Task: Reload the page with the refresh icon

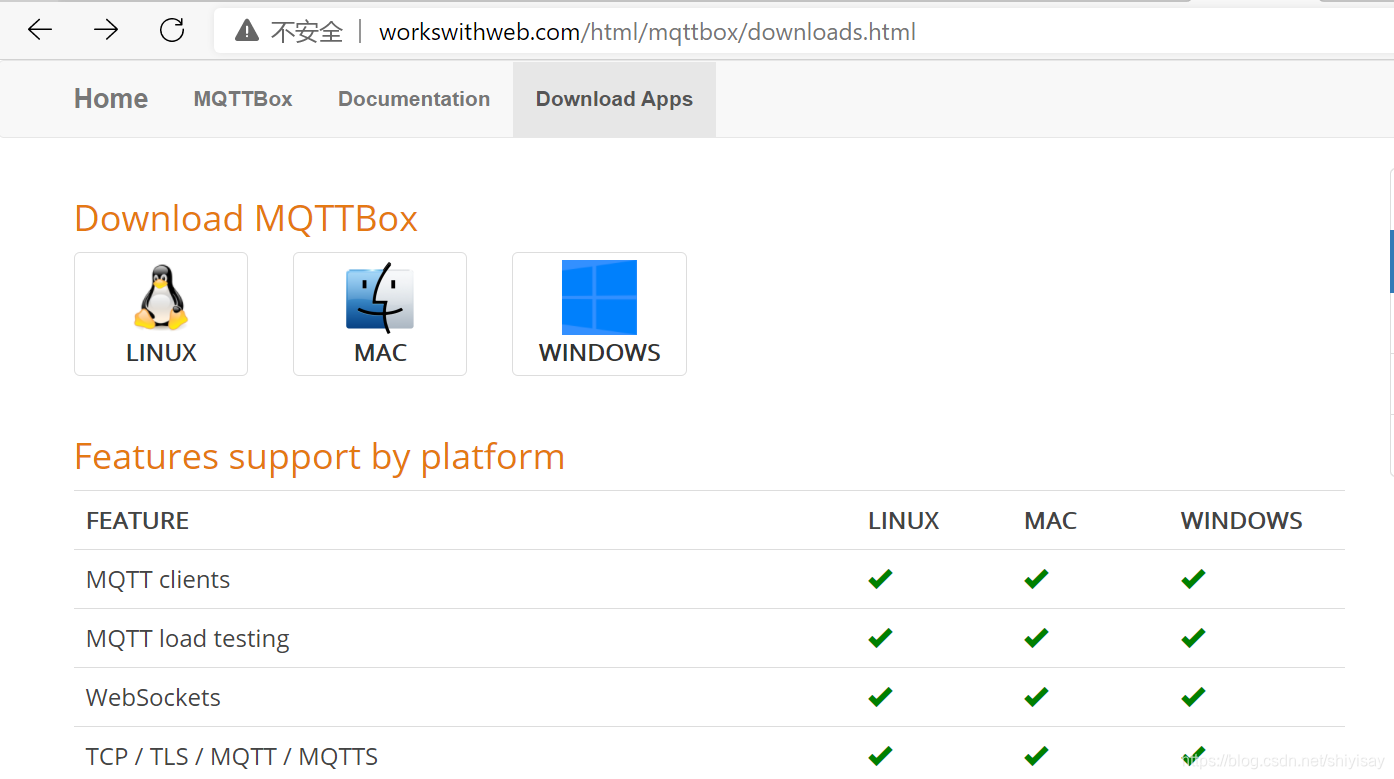Action: coord(172,30)
